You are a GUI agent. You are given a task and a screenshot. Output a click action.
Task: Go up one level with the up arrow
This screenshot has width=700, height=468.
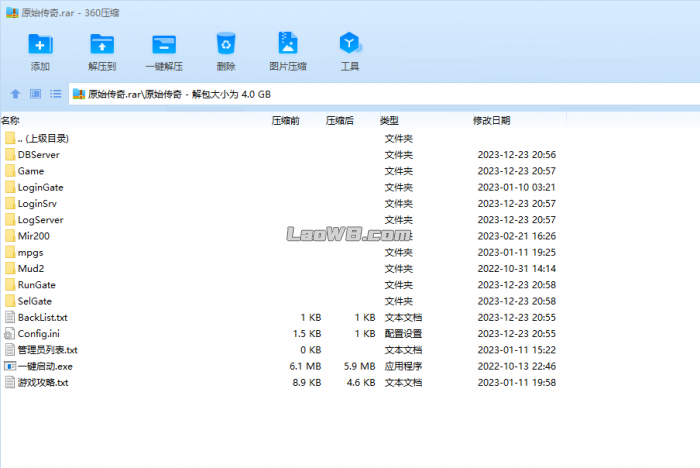pos(15,94)
